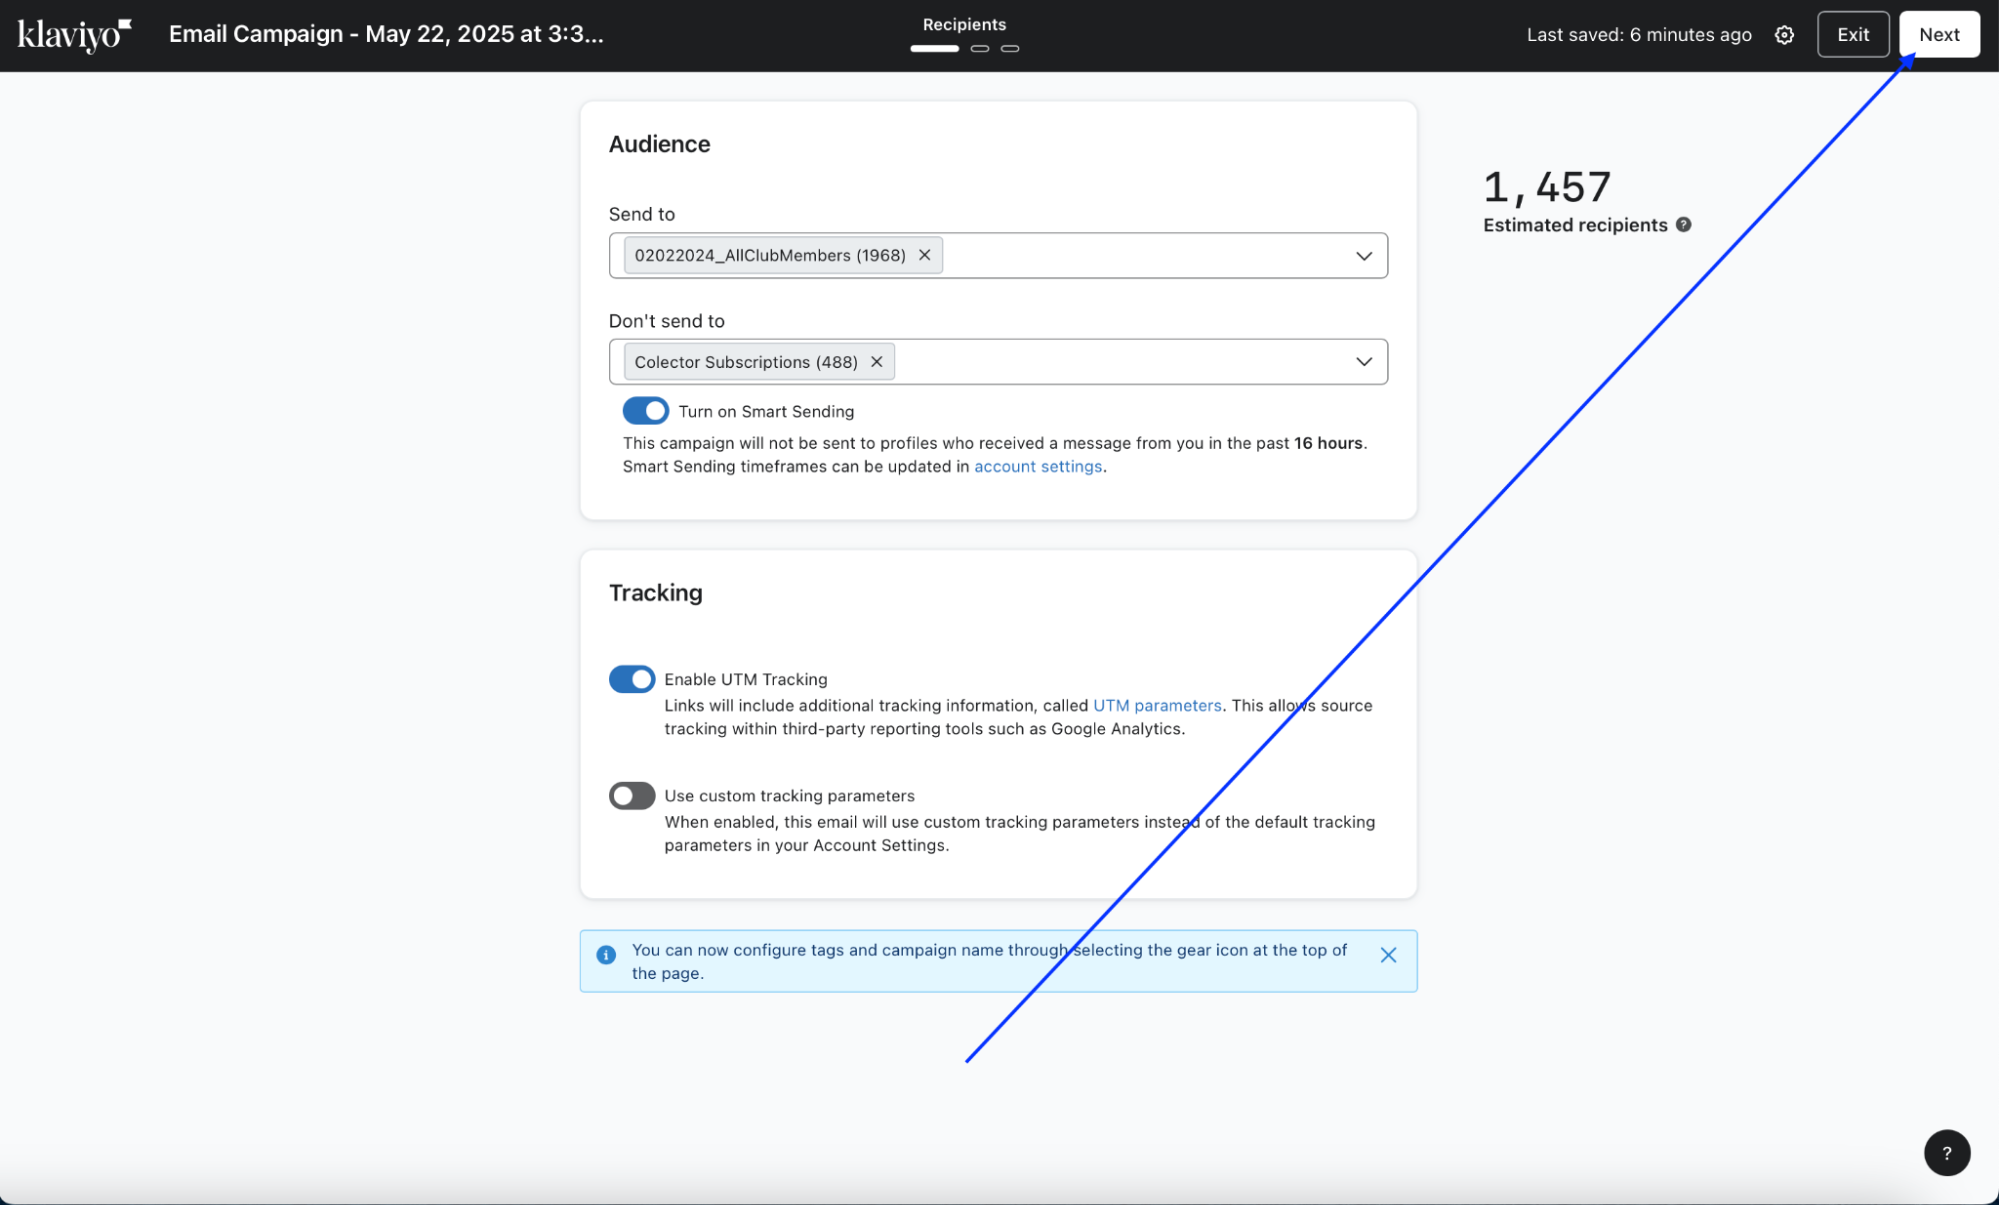Click the Exit button
Screen dimensions: 1999x1206
pyautogui.click(x=1852, y=35)
